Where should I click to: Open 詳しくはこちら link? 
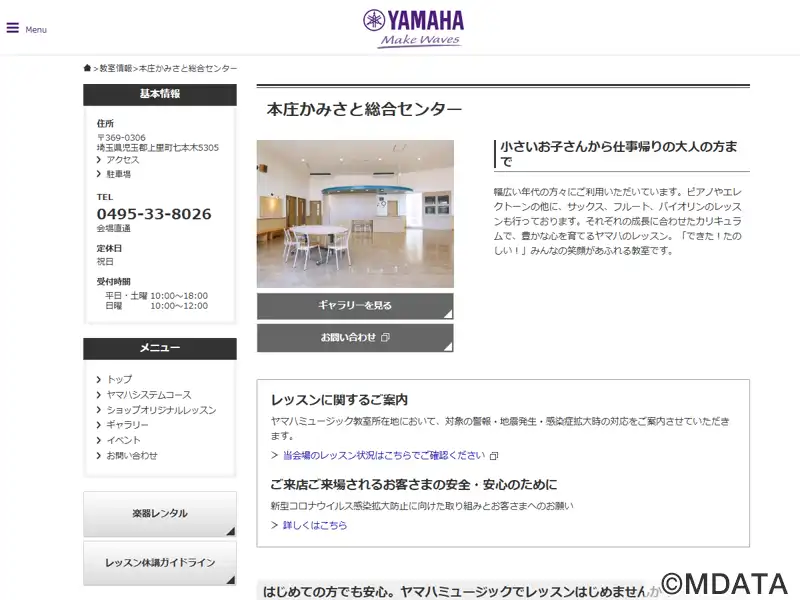click(x=314, y=525)
